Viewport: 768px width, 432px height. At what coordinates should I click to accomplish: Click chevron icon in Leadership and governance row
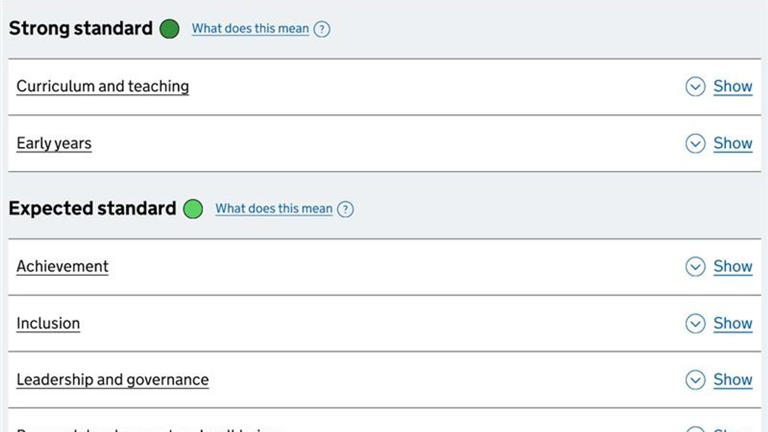(x=695, y=380)
